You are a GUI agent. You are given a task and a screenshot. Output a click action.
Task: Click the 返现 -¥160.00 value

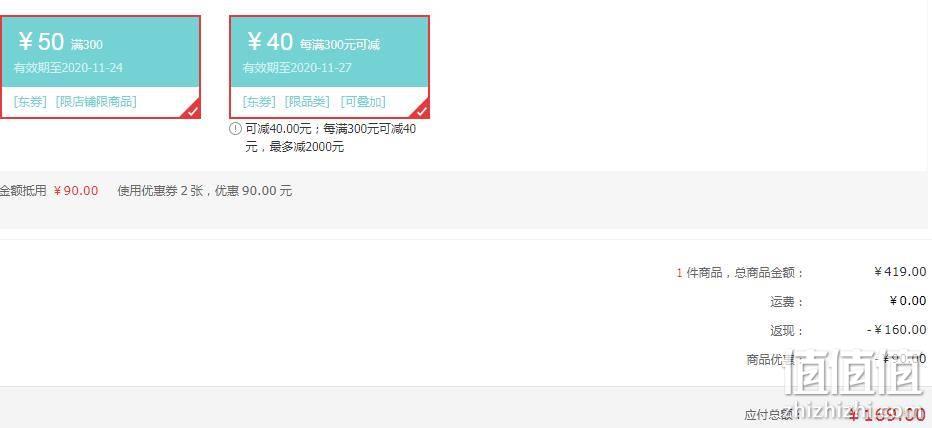pyautogui.click(x=896, y=329)
